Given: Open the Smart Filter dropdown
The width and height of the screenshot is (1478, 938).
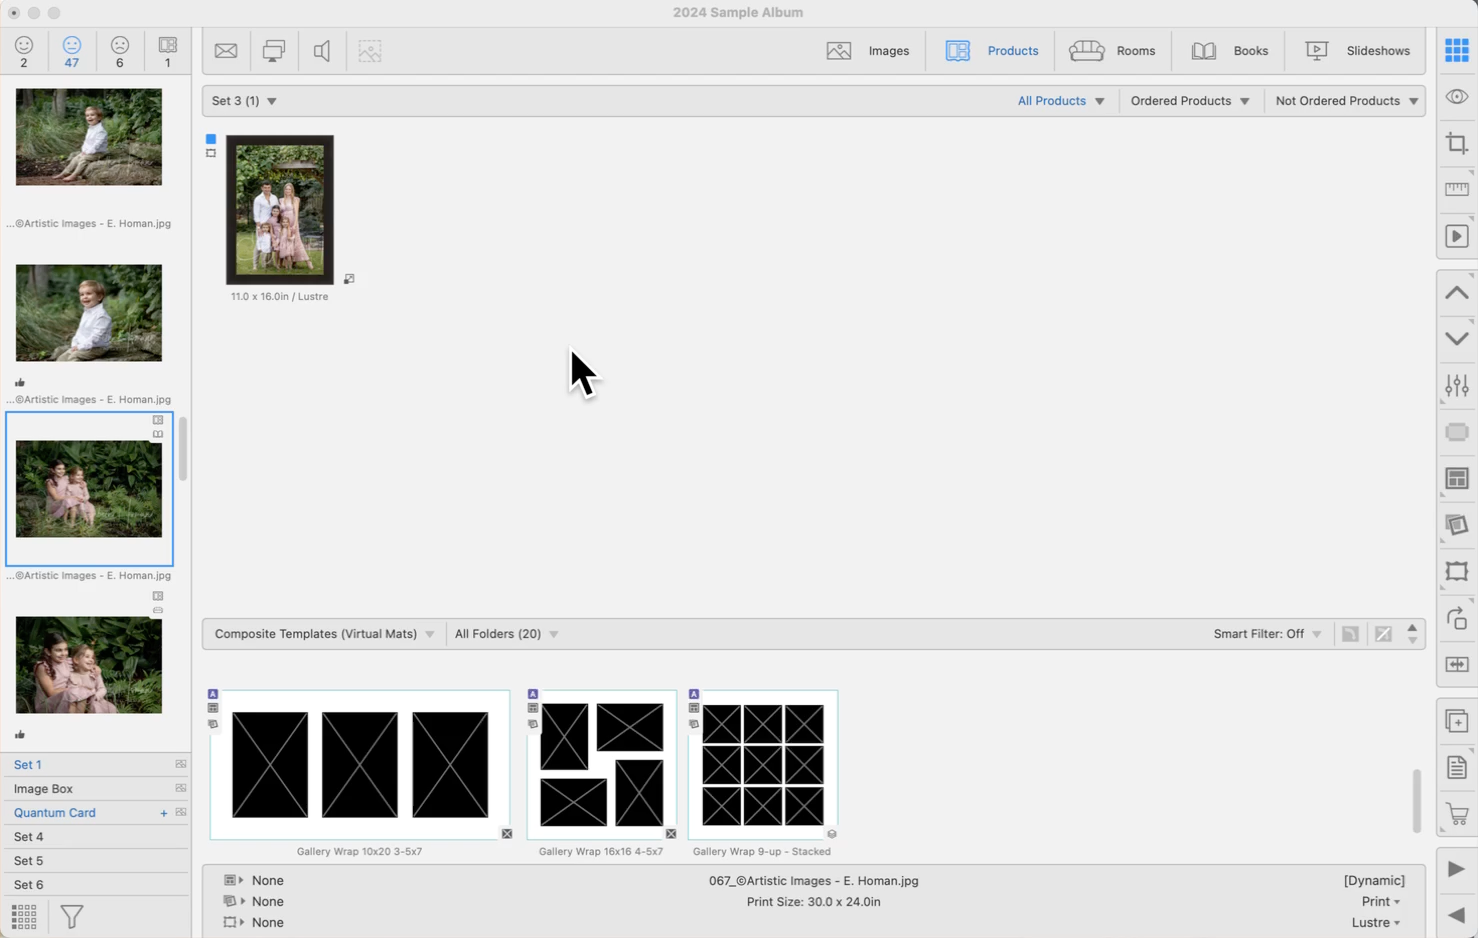Looking at the screenshot, I should (x=1267, y=634).
